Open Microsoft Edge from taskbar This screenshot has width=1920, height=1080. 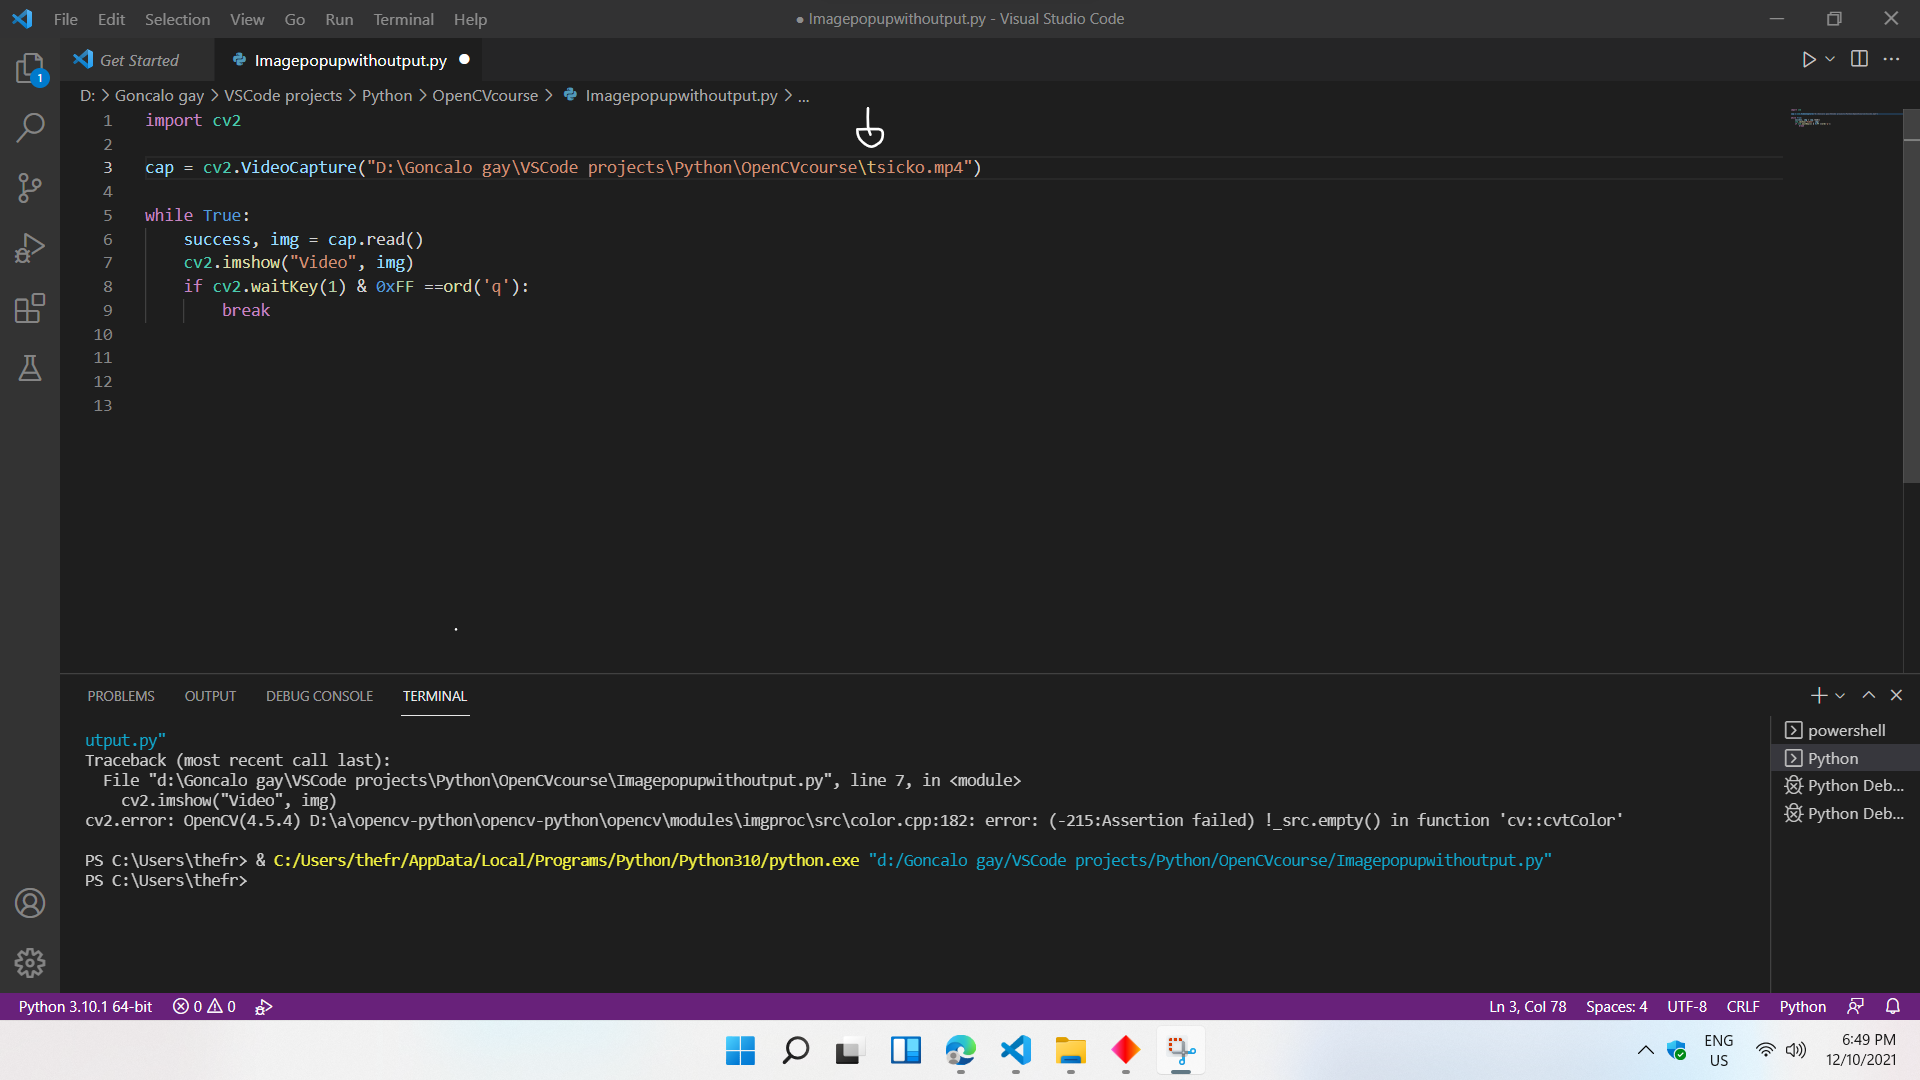pos(960,1050)
